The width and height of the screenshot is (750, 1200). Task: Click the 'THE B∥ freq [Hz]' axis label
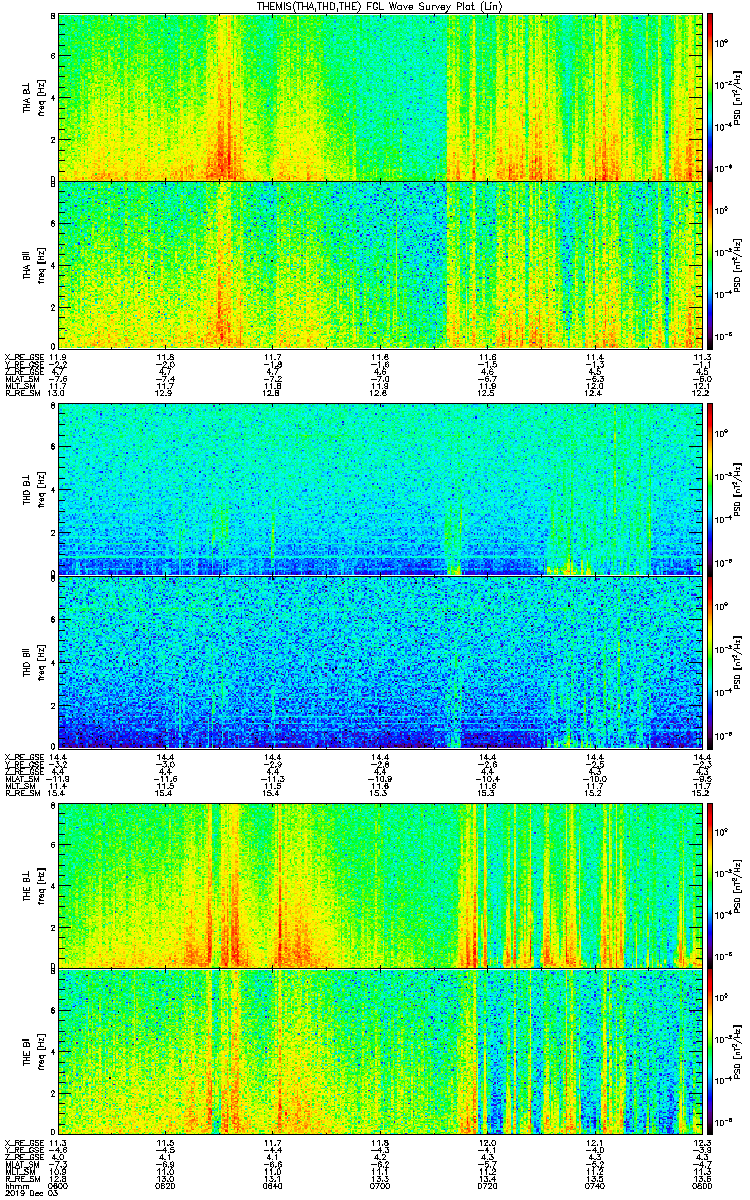[x=32, y=1052]
